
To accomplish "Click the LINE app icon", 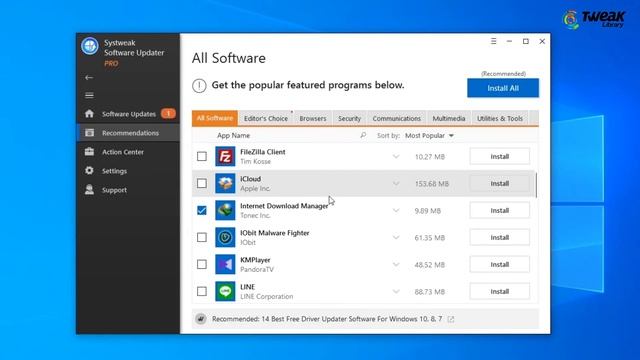I will [225, 291].
